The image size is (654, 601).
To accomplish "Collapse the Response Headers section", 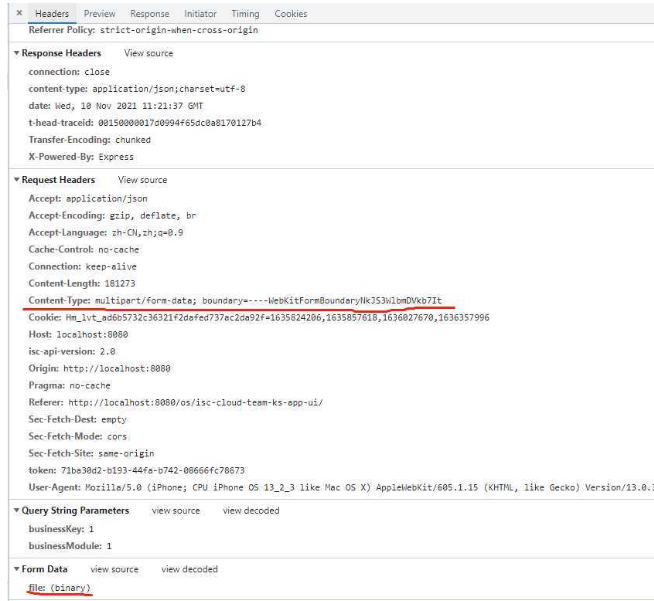I will coord(17,53).
